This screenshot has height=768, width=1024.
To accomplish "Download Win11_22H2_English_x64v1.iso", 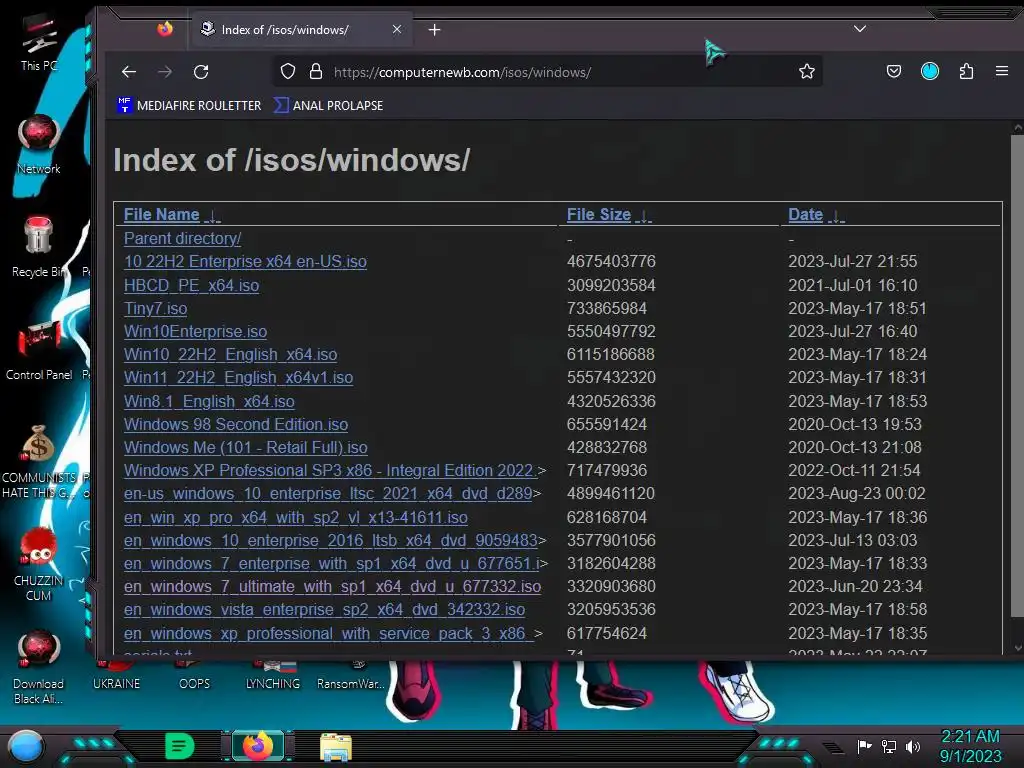I will click(x=238, y=377).
